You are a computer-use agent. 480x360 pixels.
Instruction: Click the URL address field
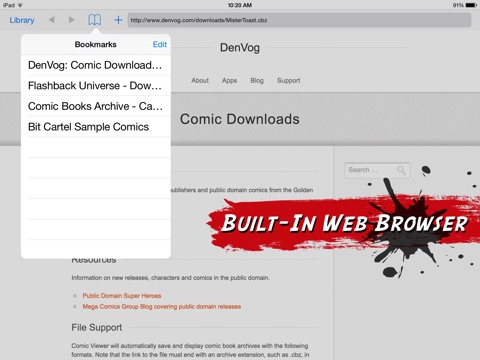click(x=299, y=20)
